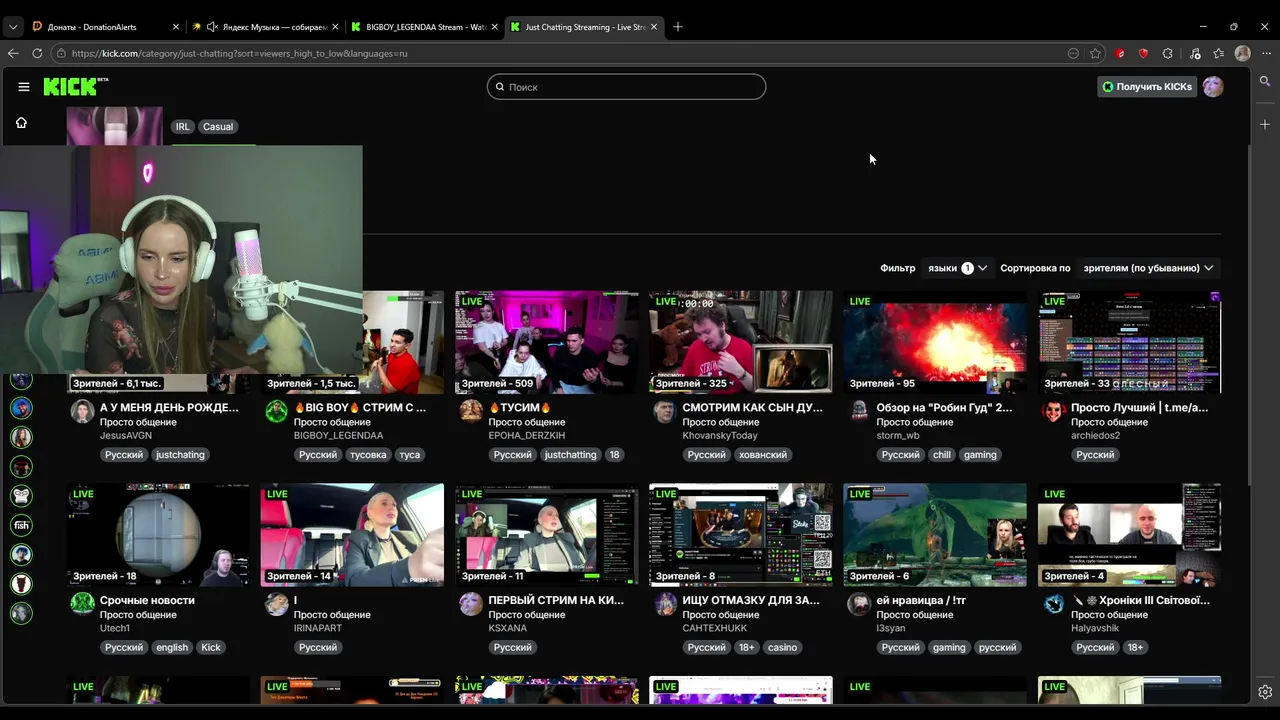Close the DonationAlerts tab
This screenshot has width=1280, height=720.
pos(176,27)
